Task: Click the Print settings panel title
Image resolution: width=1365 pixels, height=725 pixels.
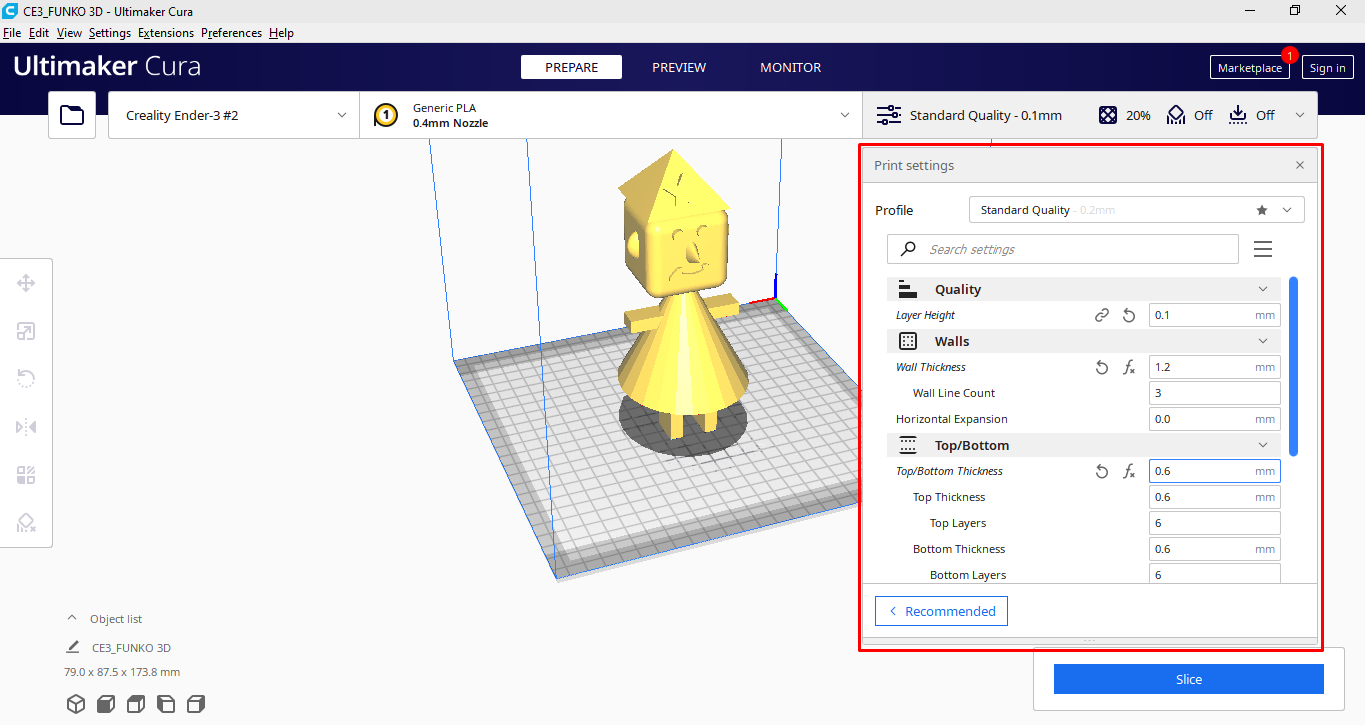Action: pos(914,165)
